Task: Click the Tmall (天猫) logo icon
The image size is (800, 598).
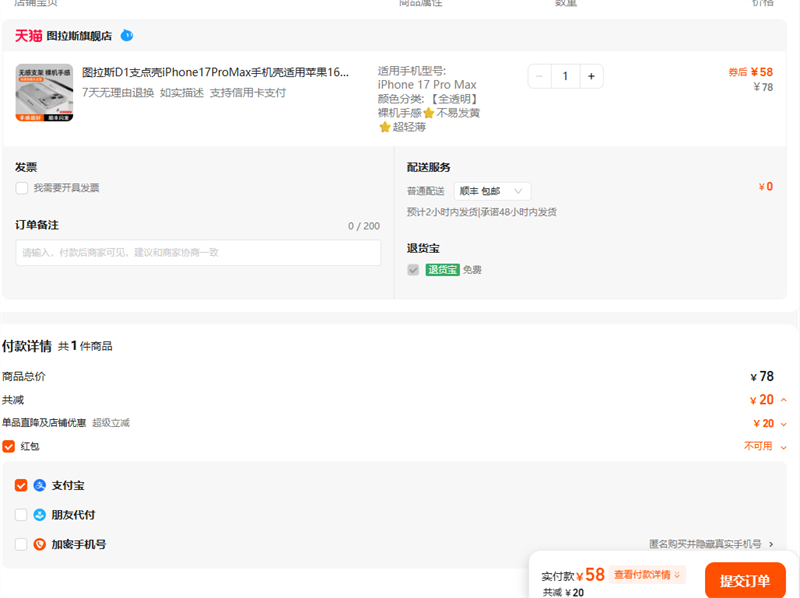Action: click(x=28, y=36)
